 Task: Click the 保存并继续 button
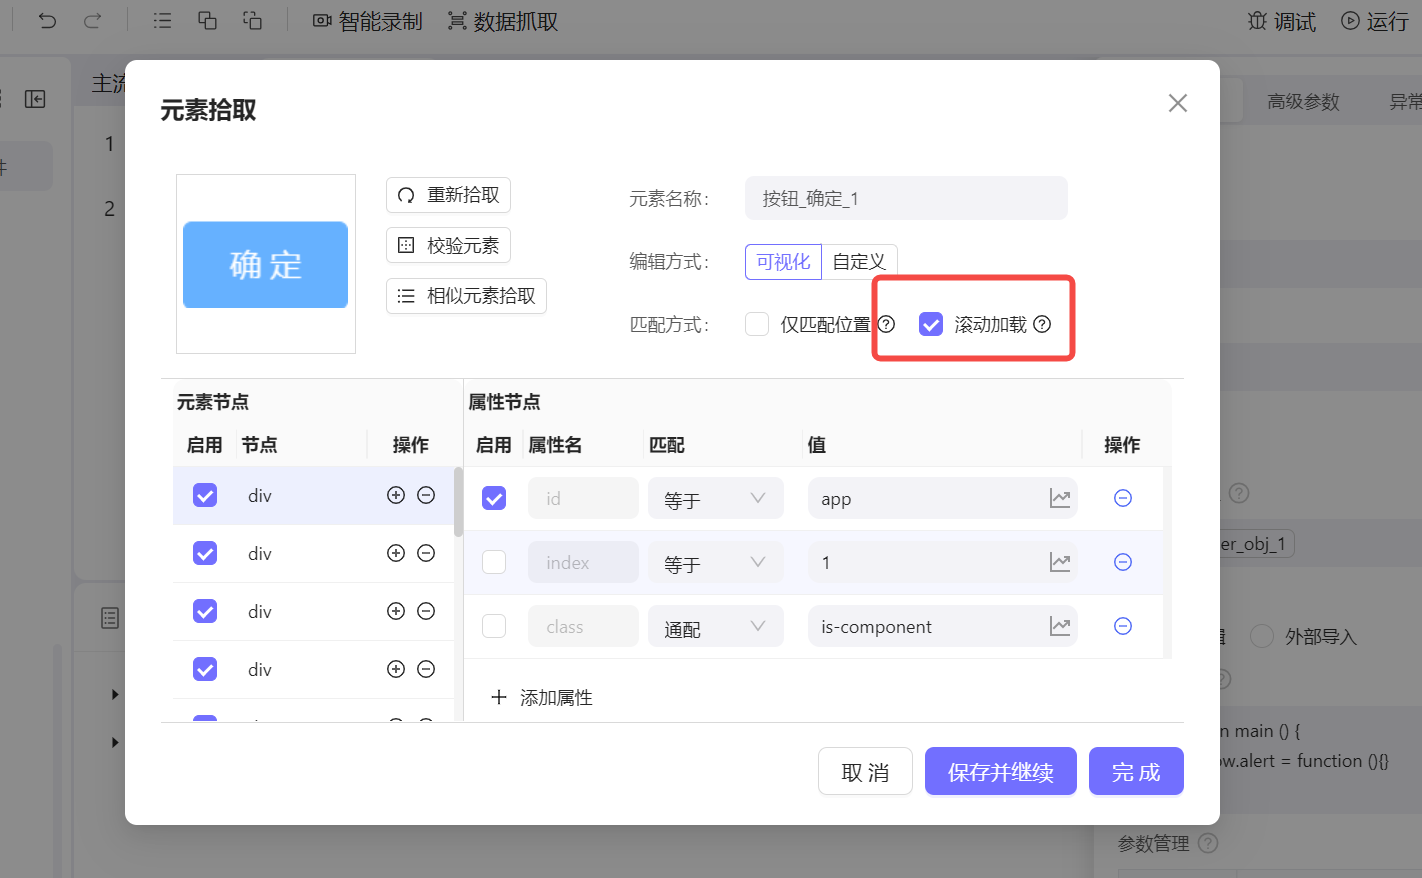pyautogui.click(x=1000, y=771)
